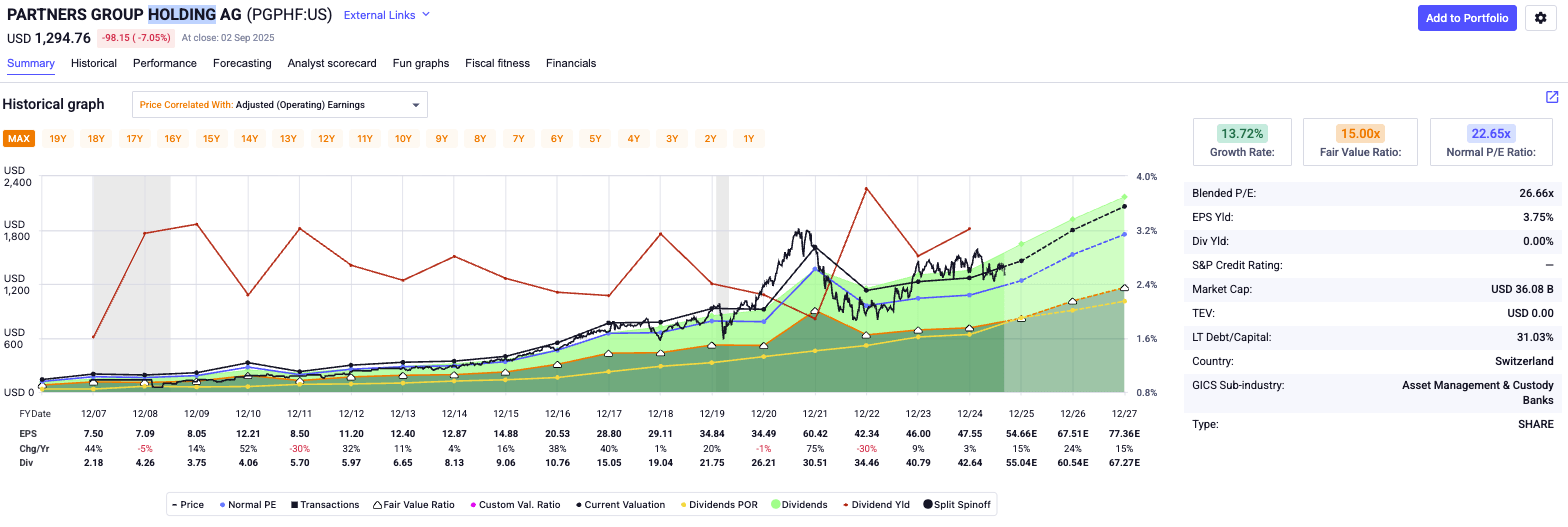Screen dimensions: 1568x527
Task: Set chart range to 15Y
Action: [x=211, y=139]
